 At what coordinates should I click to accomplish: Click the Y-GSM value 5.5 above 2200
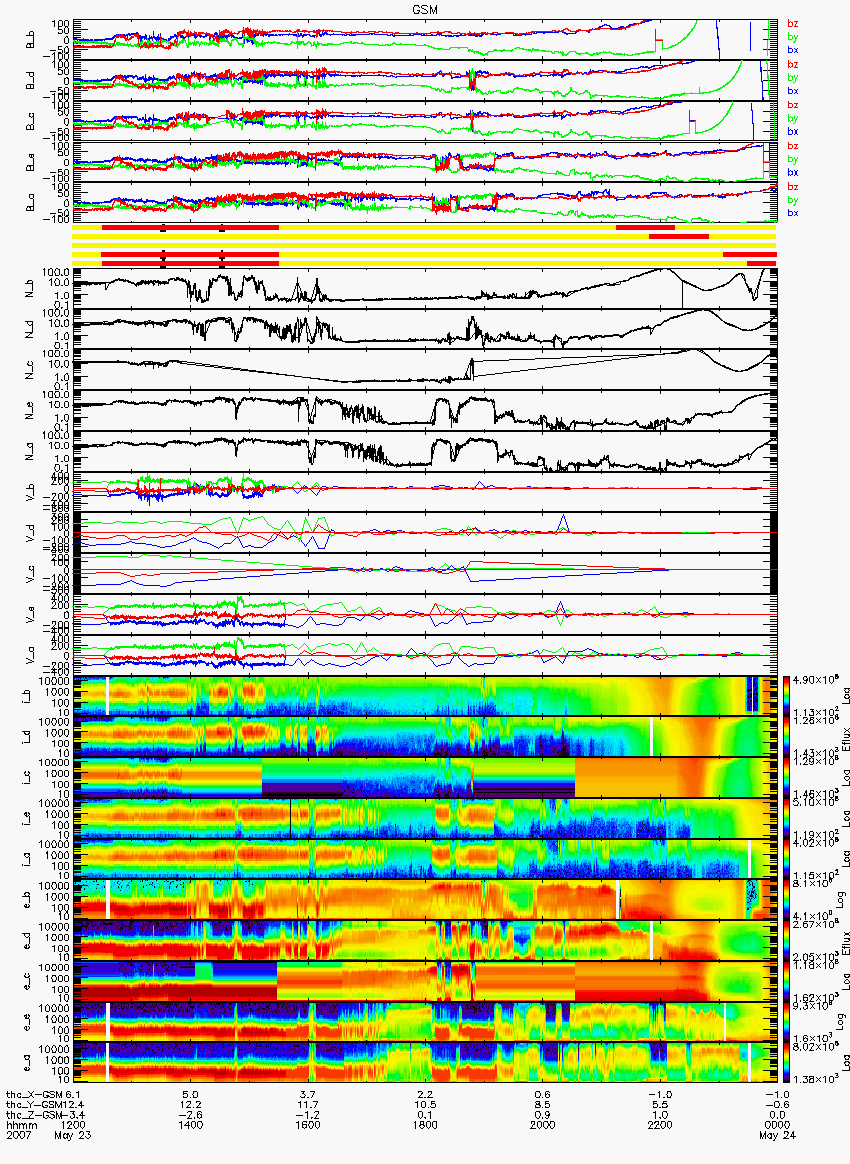[x=659, y=1105]
